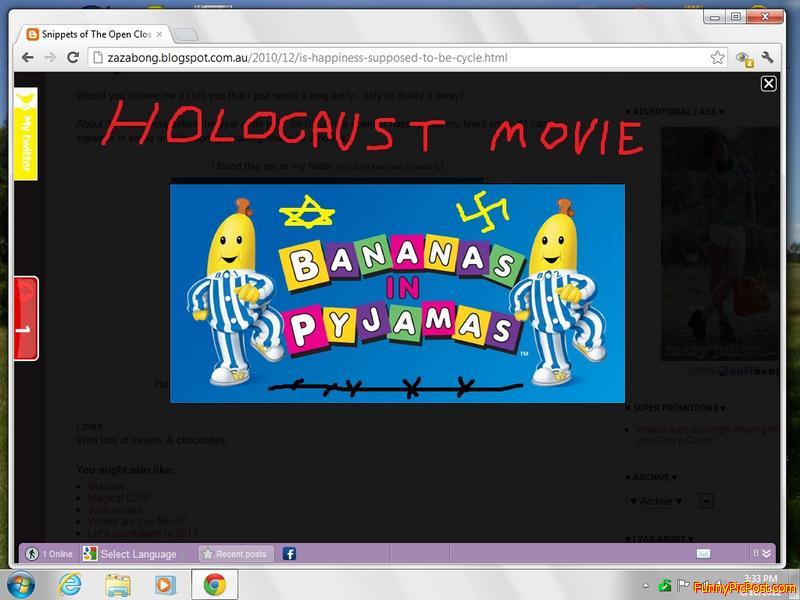The image size is (800, 600).
Task: Open Internet Explorer from the taskbar
Action: tap(70, 583)
